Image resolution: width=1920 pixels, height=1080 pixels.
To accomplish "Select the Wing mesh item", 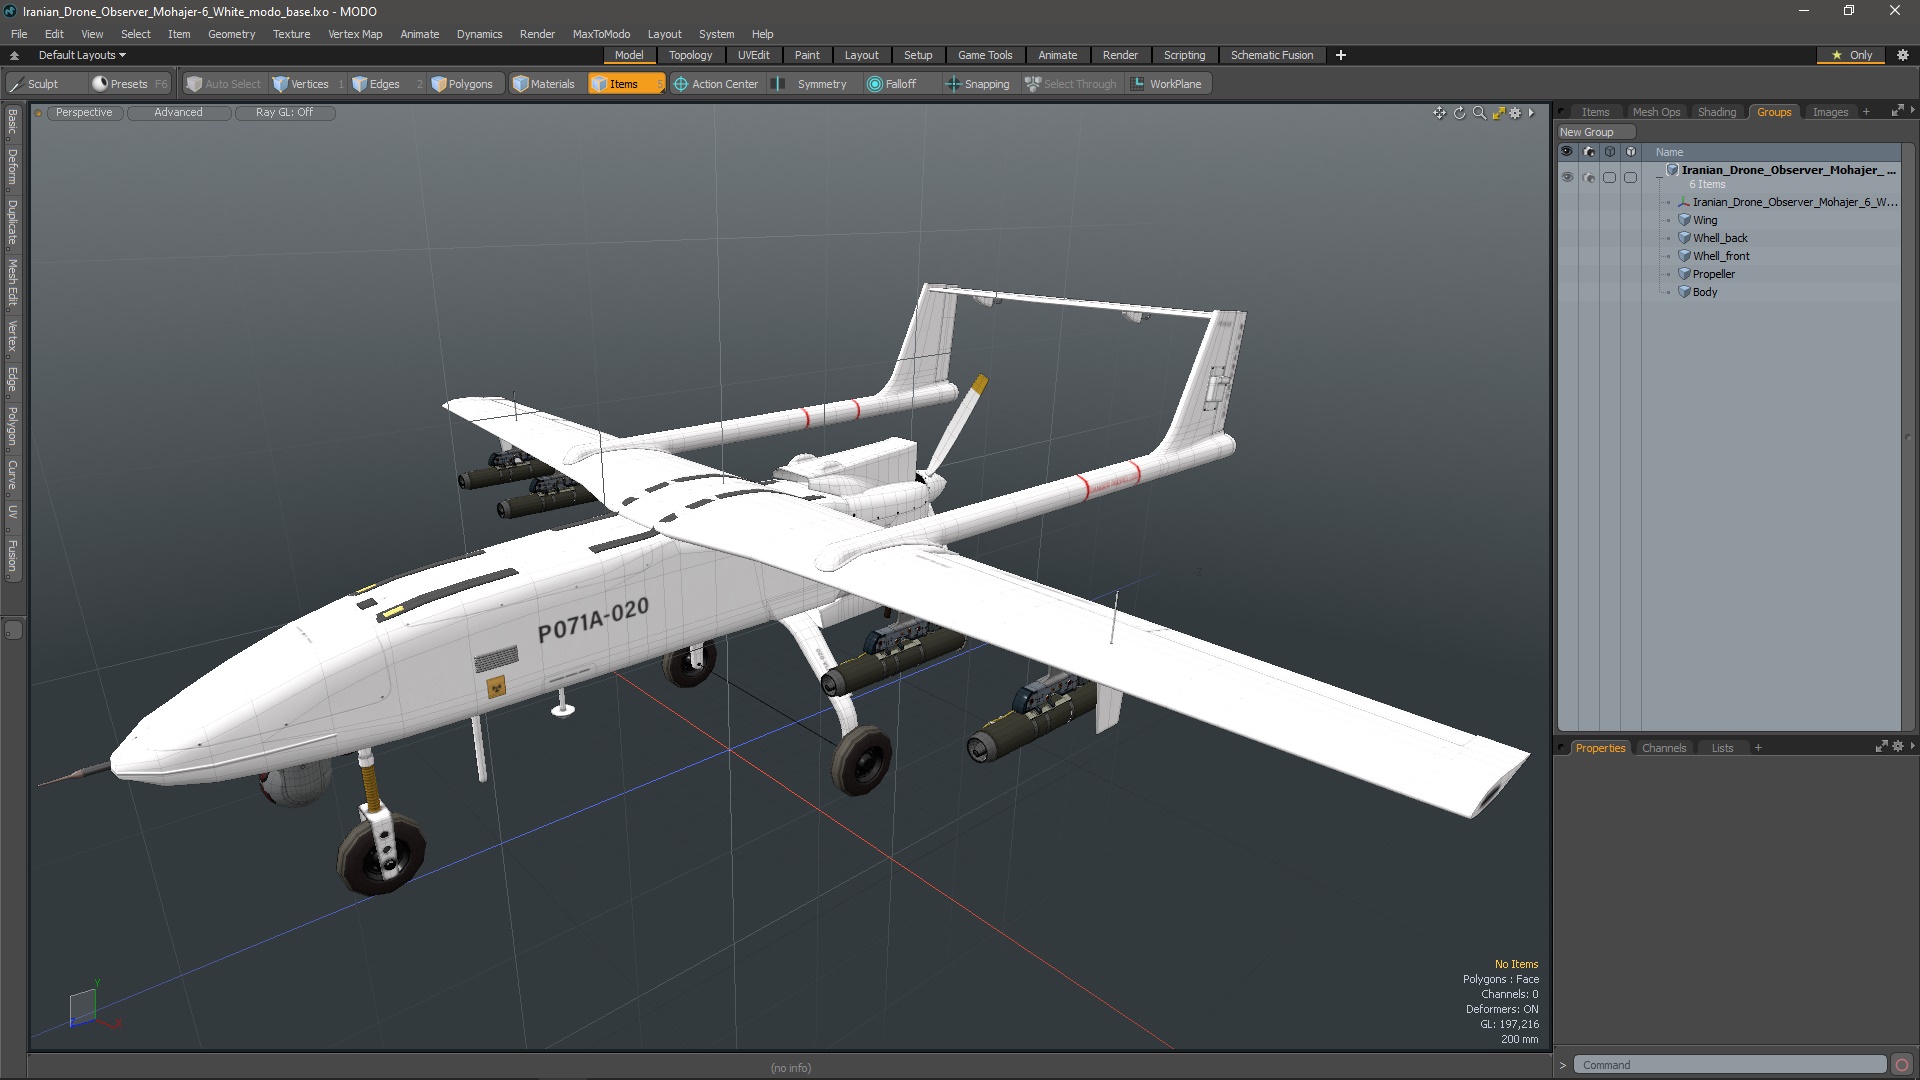I will point(1704,220).
